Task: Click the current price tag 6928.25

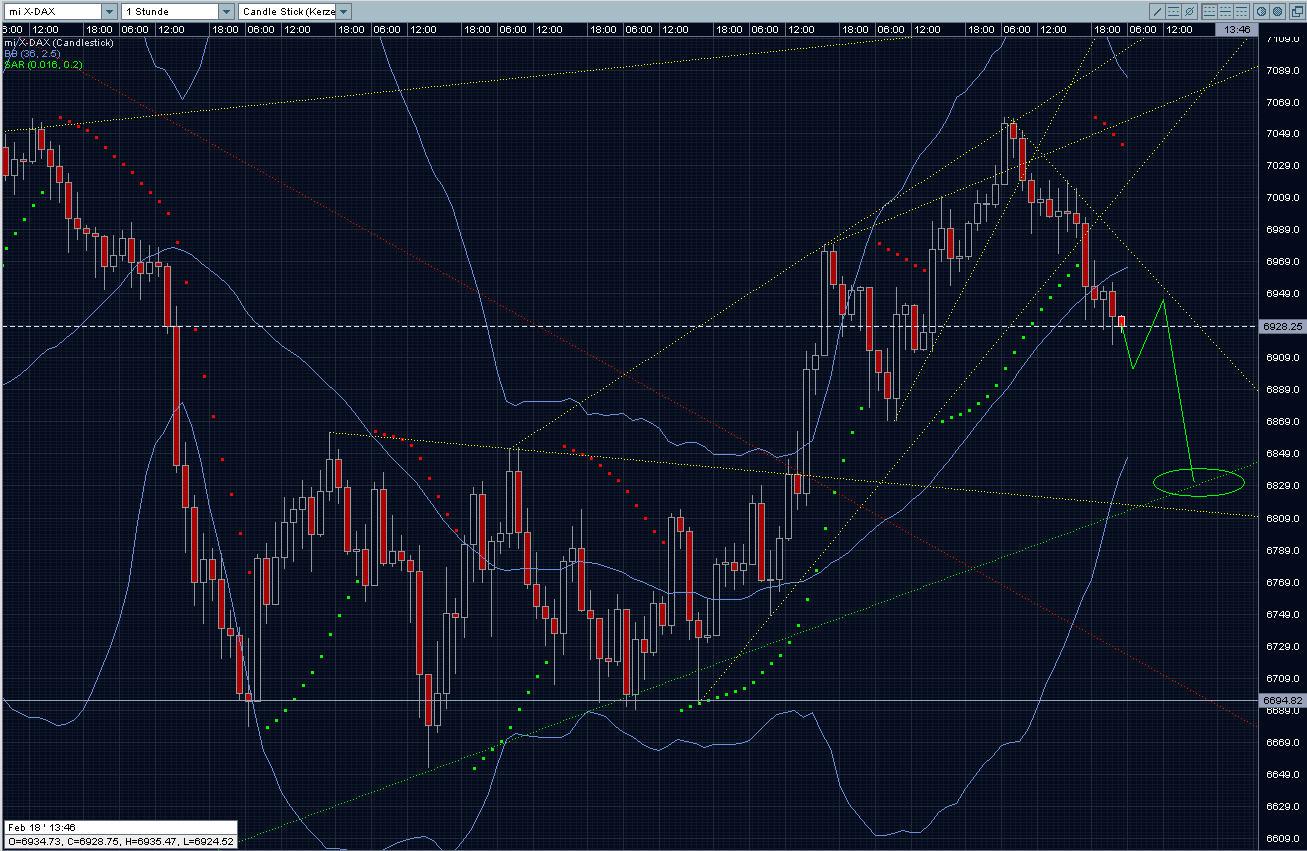Action: (x=1282, y=326)
